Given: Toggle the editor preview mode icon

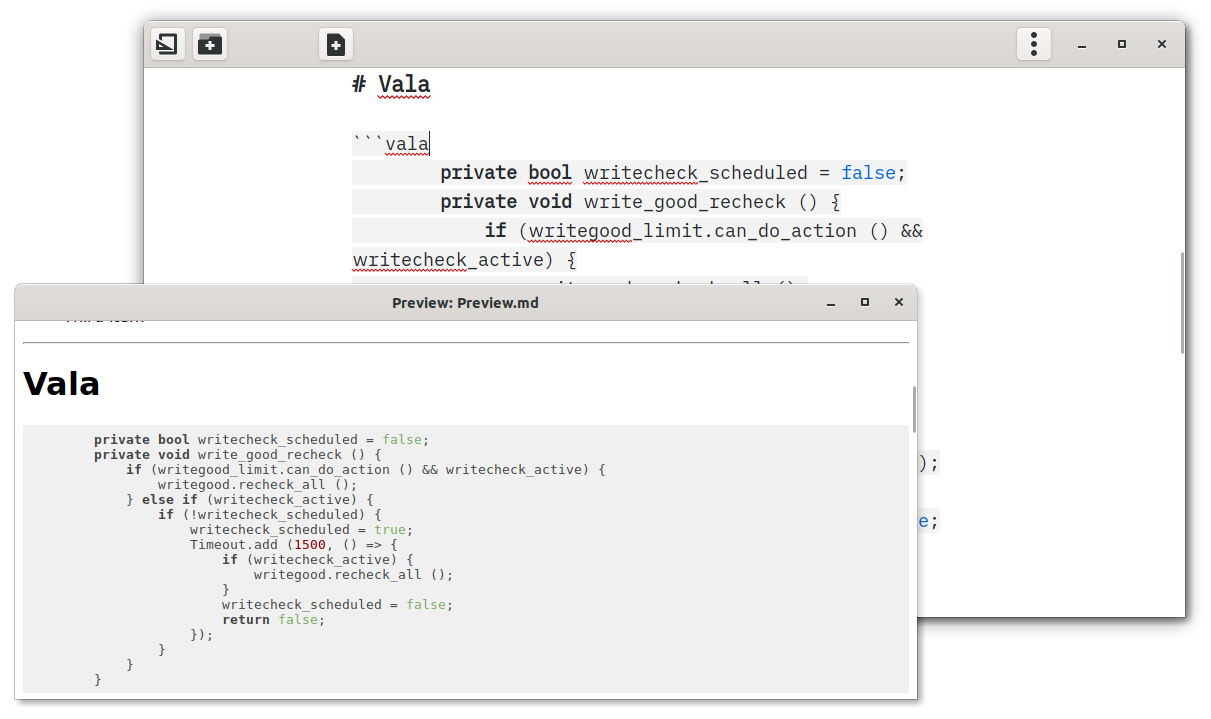Looking at the screenshot, I should pyautogui.click(x=167, y=44).
